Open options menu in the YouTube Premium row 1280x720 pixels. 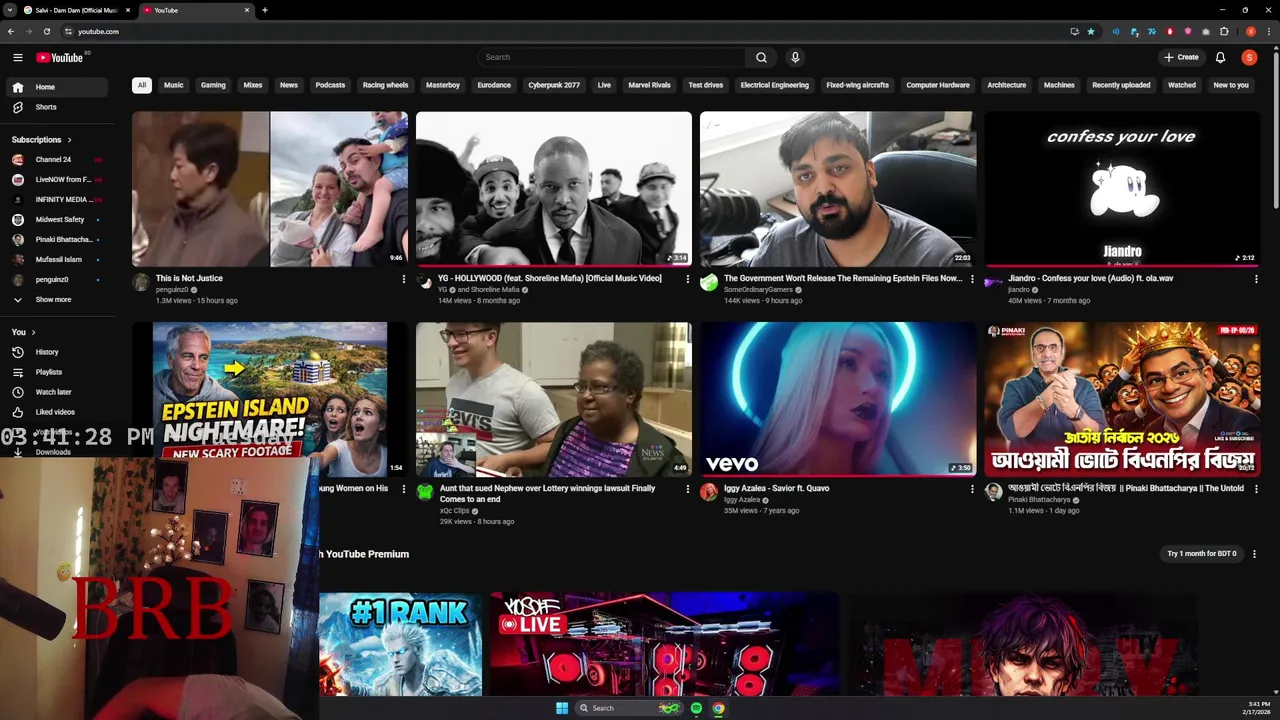(1254, 554)
